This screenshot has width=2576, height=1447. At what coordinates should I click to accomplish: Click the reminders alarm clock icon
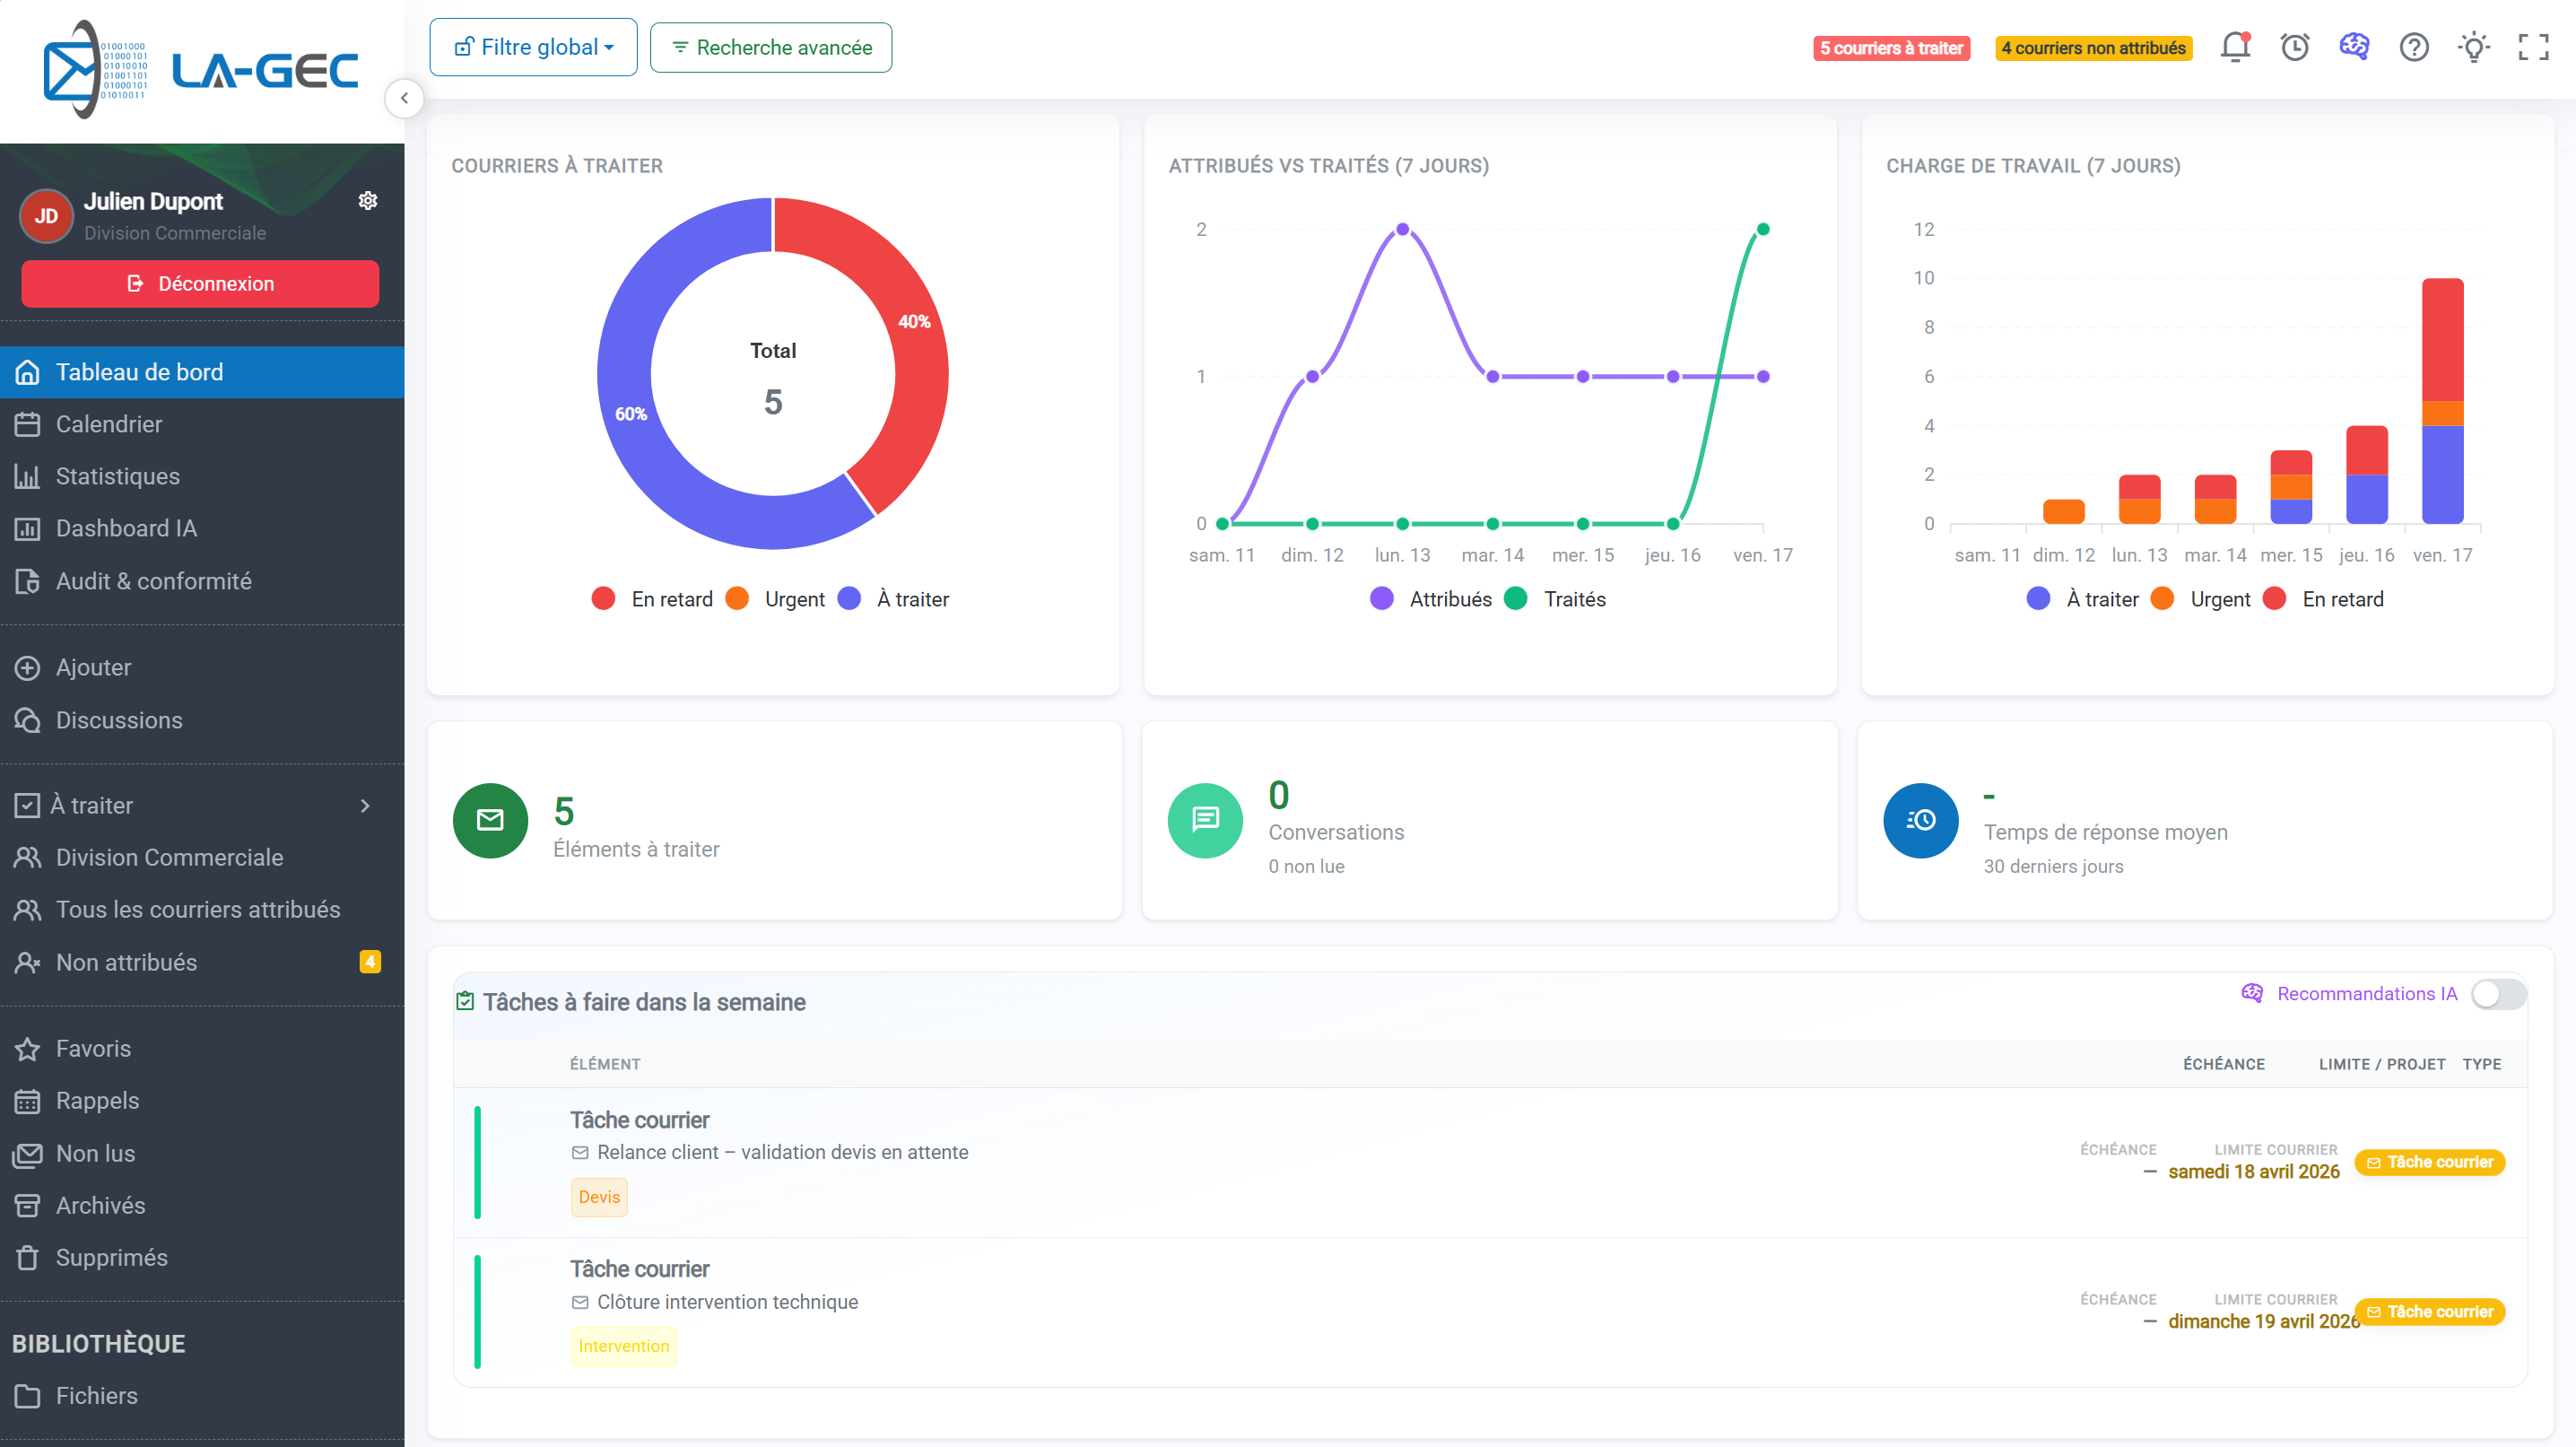coord(2294,47)
